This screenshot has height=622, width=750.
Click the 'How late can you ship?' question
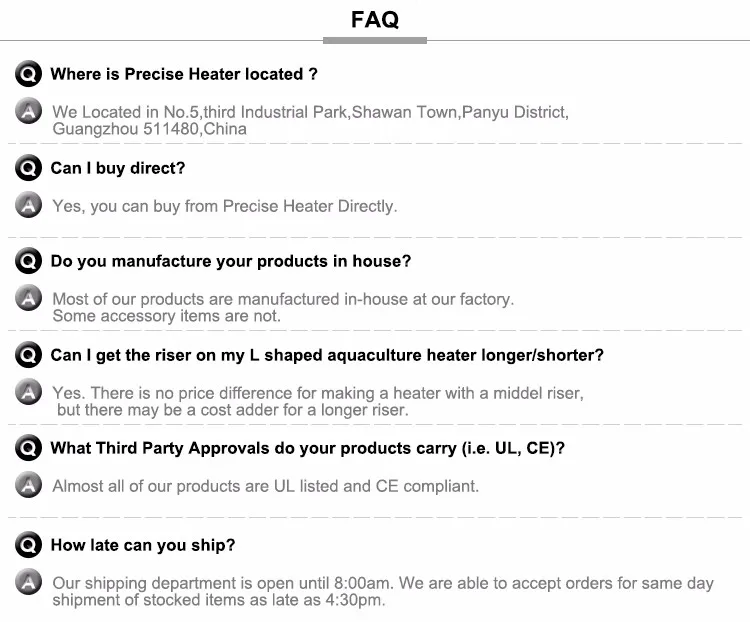pos(143,545)
